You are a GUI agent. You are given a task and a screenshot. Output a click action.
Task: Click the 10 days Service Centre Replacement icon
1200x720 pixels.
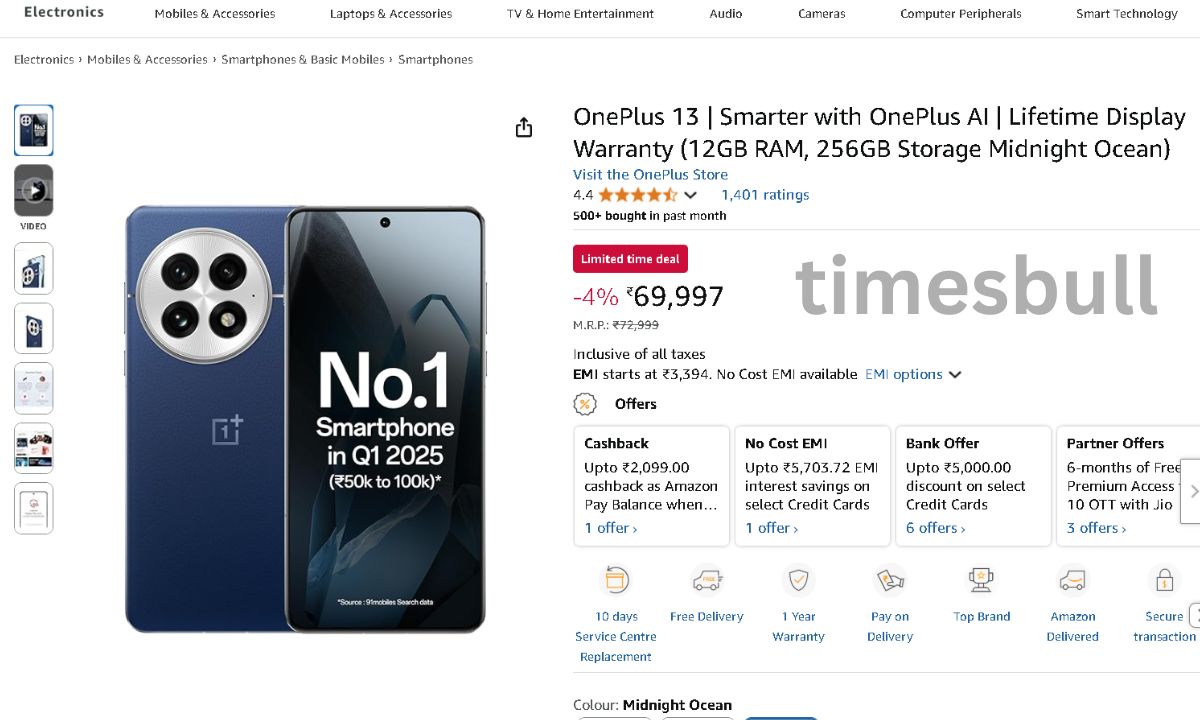[x=616, y=580]
